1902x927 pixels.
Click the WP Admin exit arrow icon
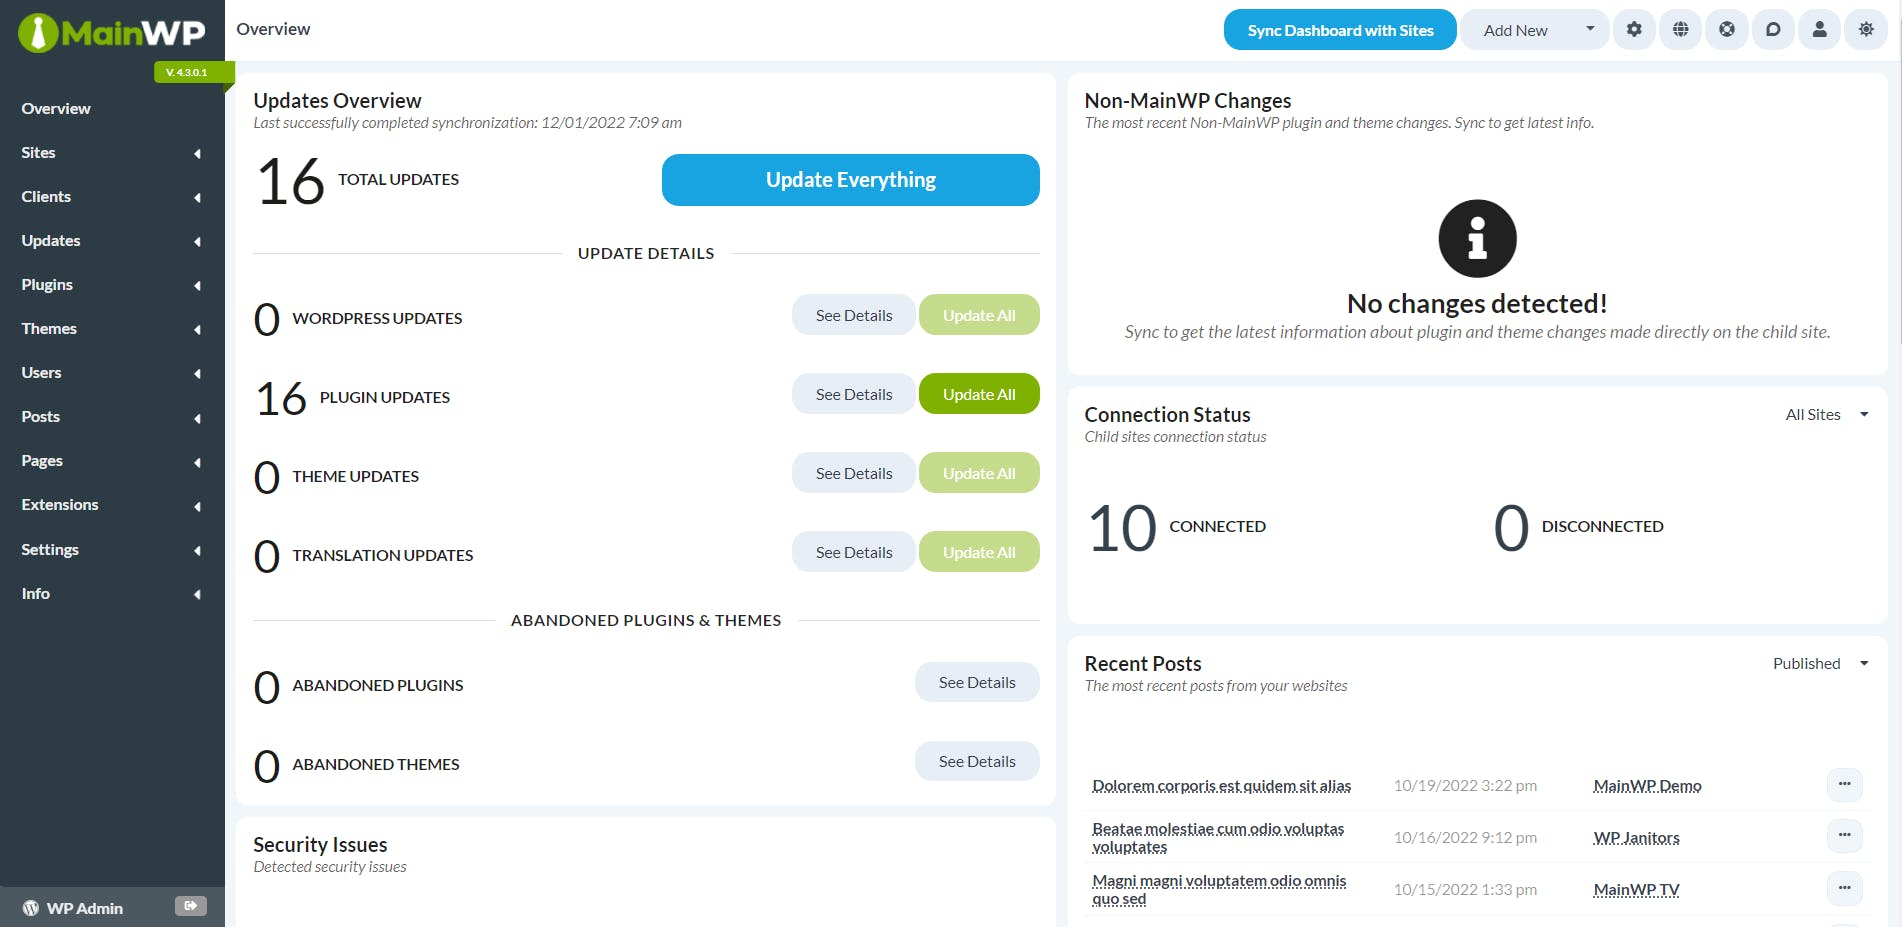click(190, 906)
